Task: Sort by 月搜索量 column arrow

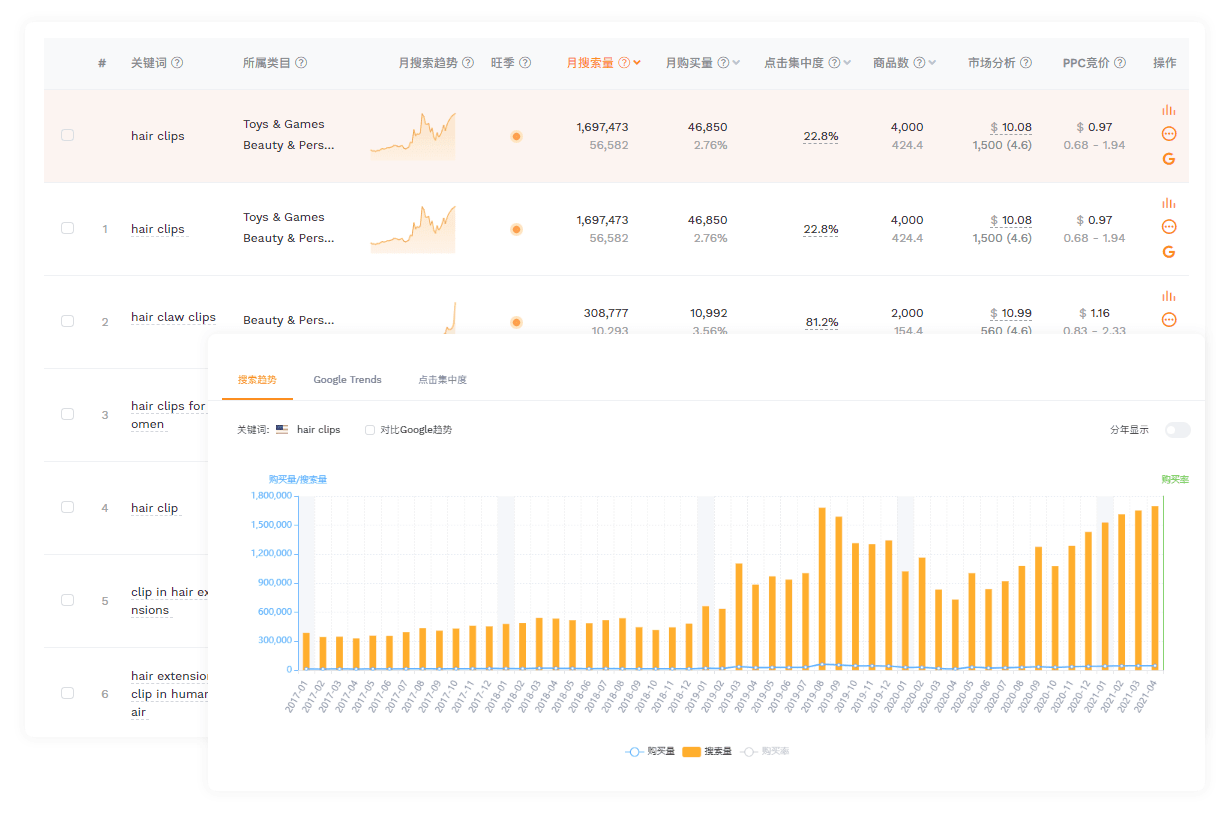Action: [x=637, y=63]
